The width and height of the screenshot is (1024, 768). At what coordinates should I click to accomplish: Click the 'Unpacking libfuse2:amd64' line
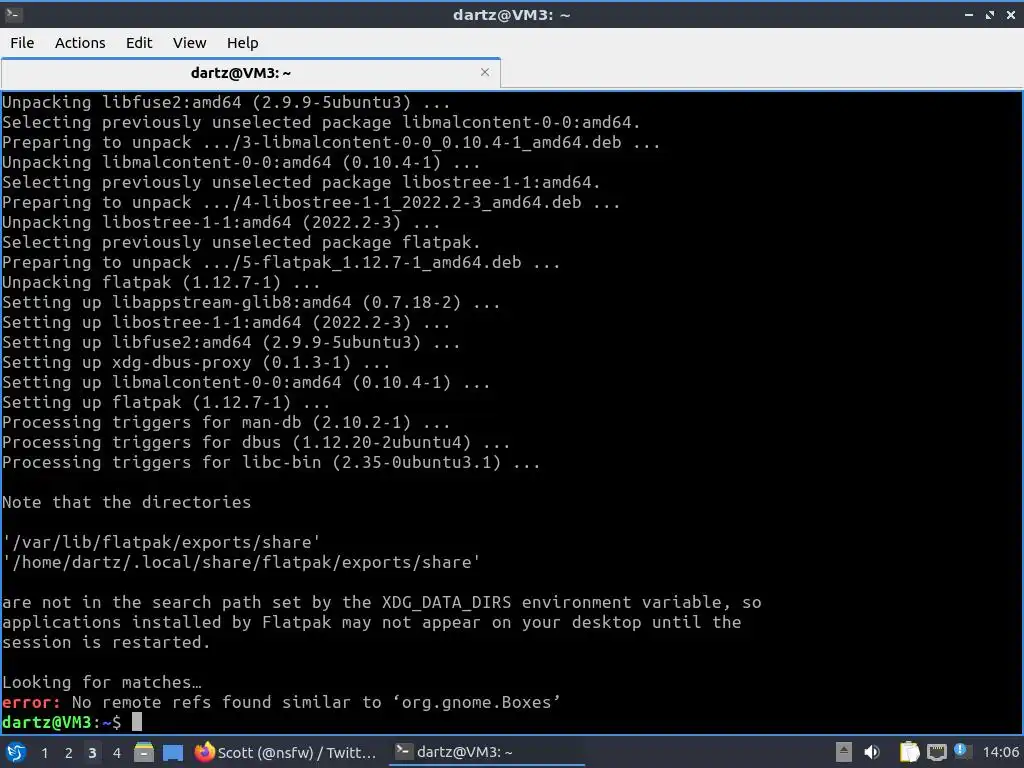click(226, 102)
